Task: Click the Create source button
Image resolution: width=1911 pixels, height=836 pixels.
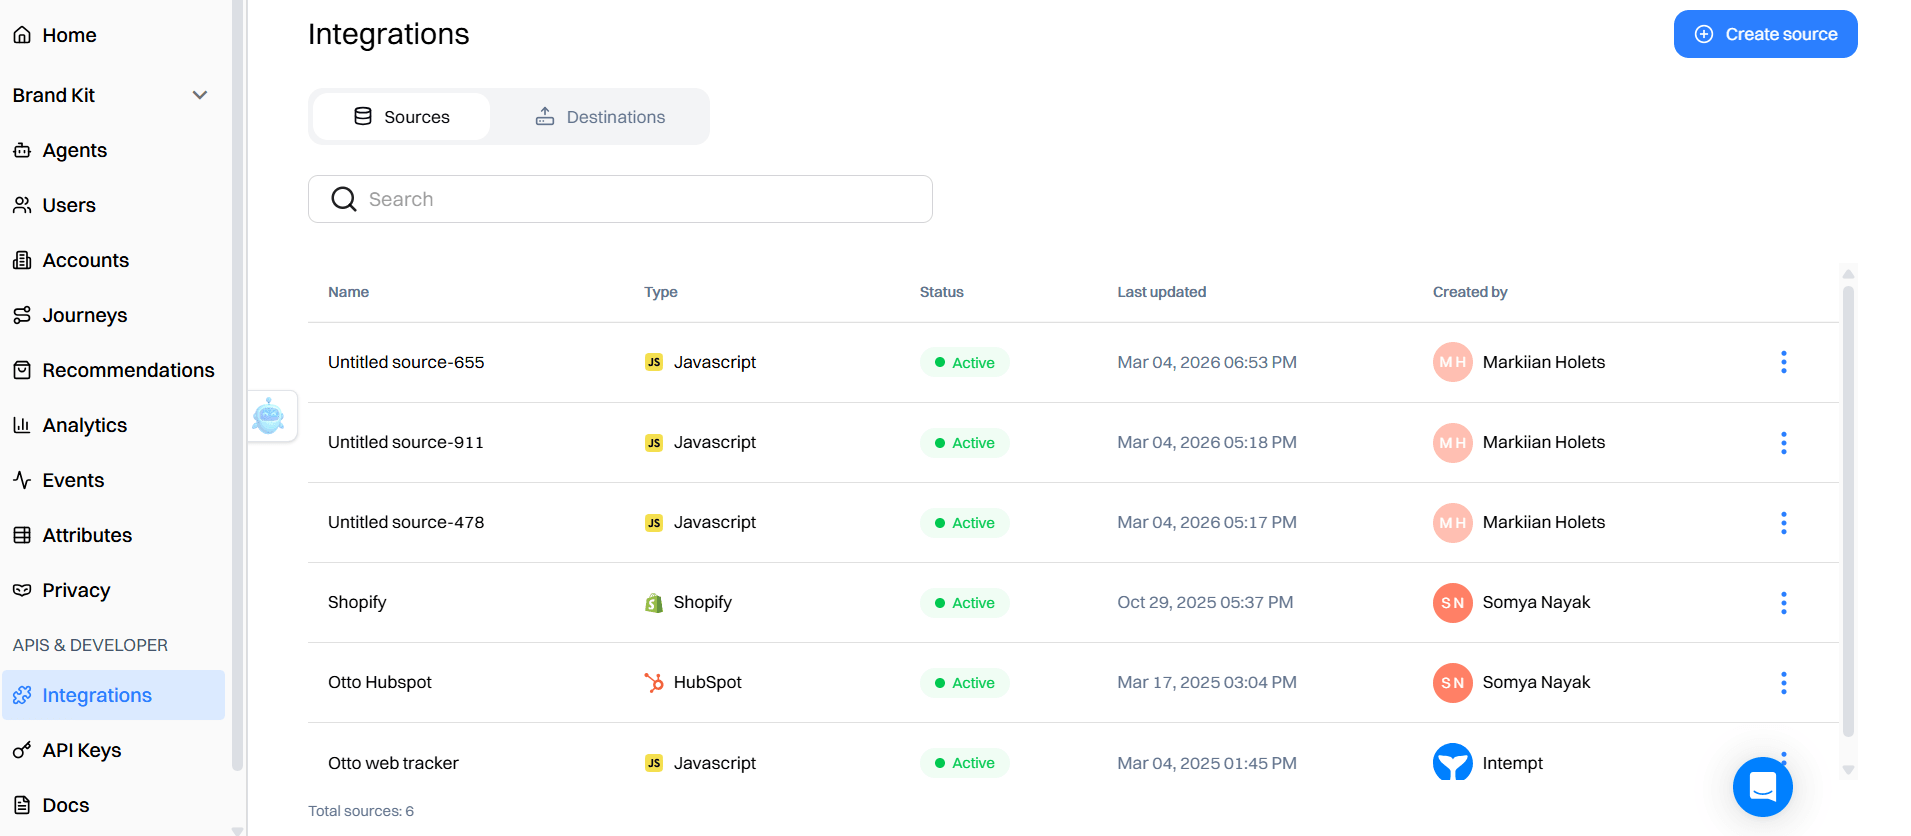Action: point(1765,34)
